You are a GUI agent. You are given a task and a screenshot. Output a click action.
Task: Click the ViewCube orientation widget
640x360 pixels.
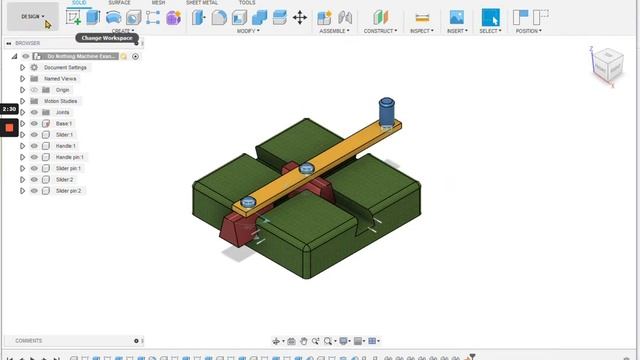point(607,66)
